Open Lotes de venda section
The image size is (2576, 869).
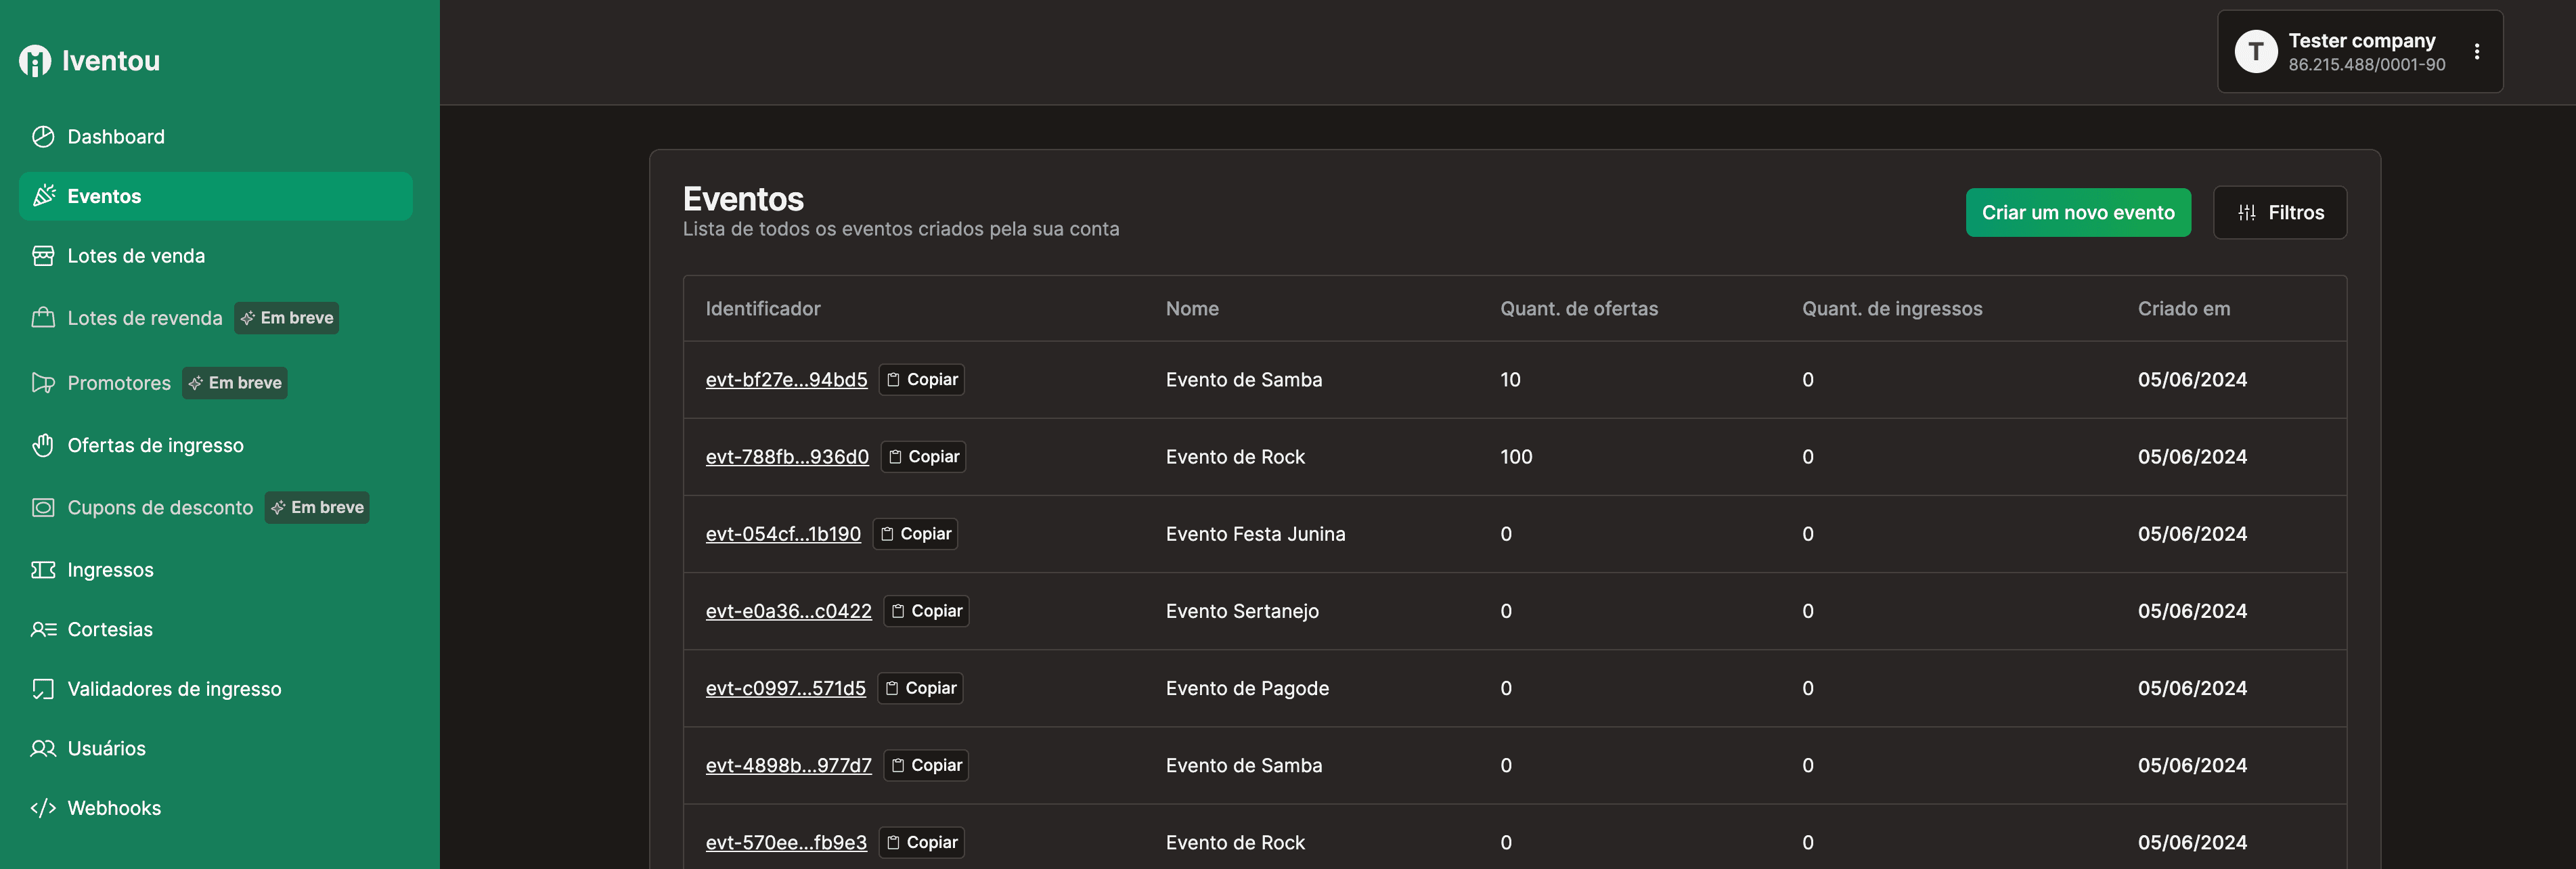[215, 256]
